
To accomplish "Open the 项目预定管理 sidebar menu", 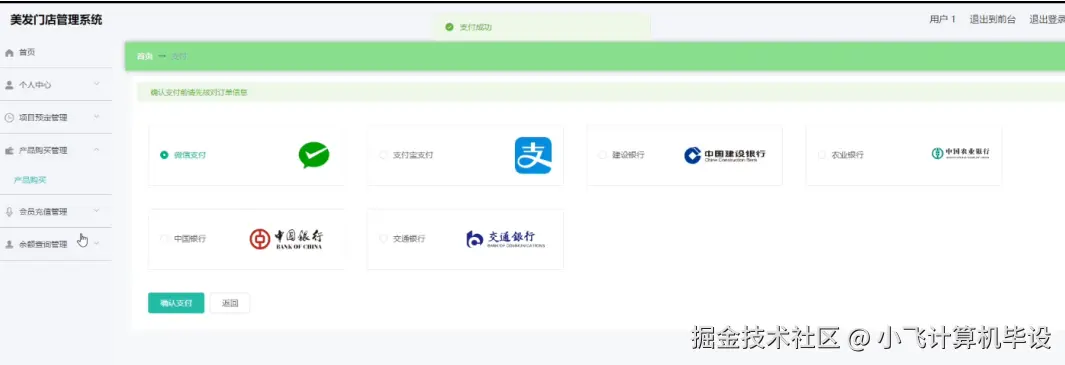I will [56, 118].
